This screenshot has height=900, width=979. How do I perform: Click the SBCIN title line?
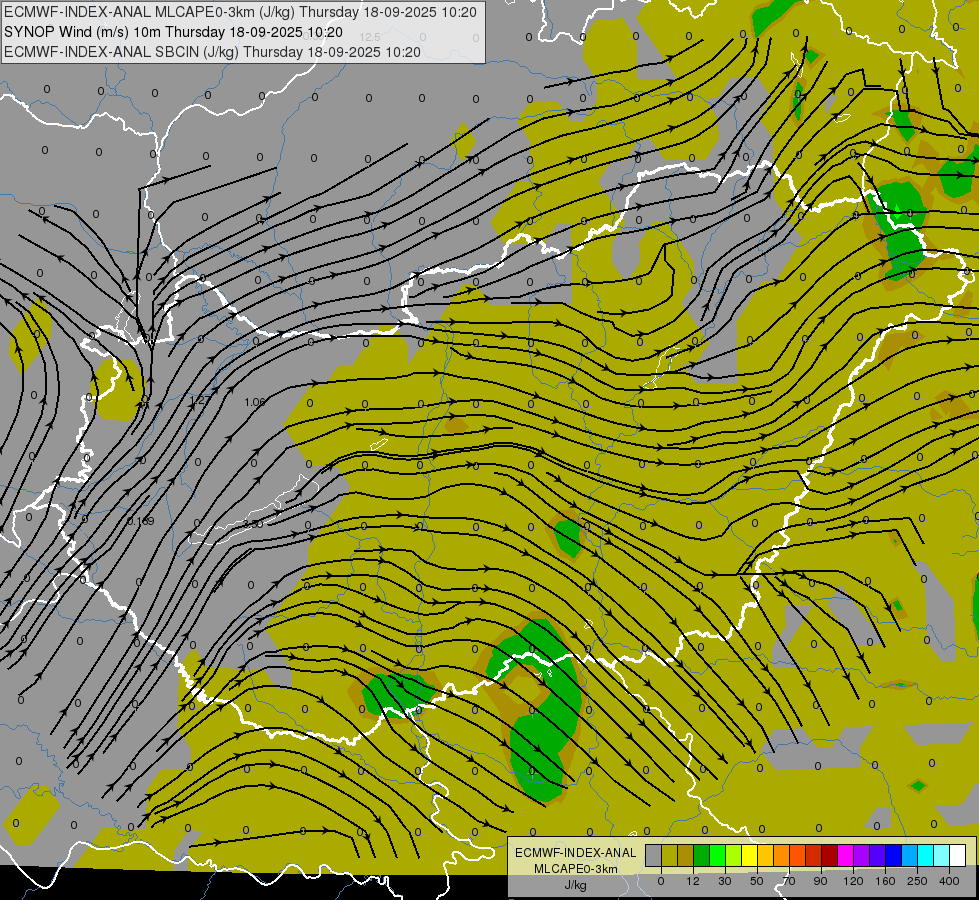tap(212, 52)
